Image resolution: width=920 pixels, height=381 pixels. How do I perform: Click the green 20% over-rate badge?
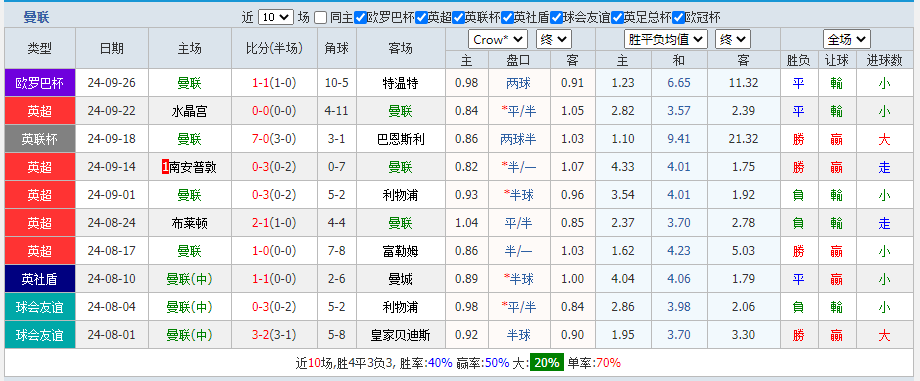pos(547,363)
